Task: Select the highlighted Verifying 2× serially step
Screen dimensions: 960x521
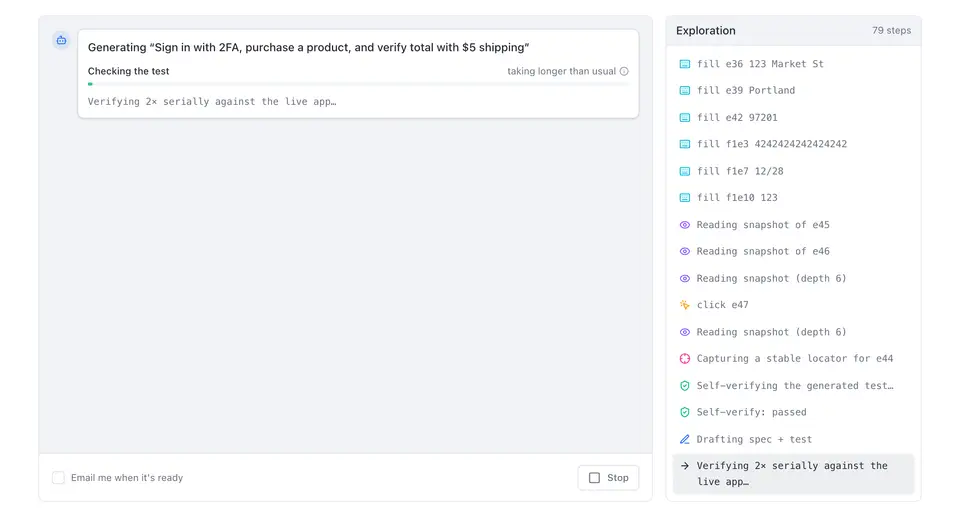Action: tap(793, 474)
